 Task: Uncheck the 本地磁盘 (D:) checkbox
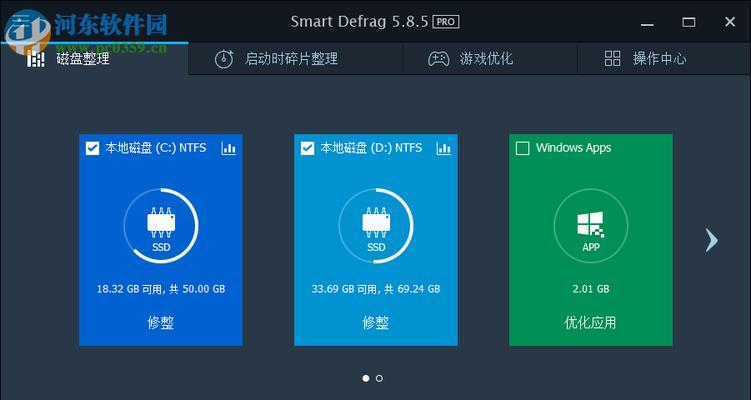[x=307, y=149]
